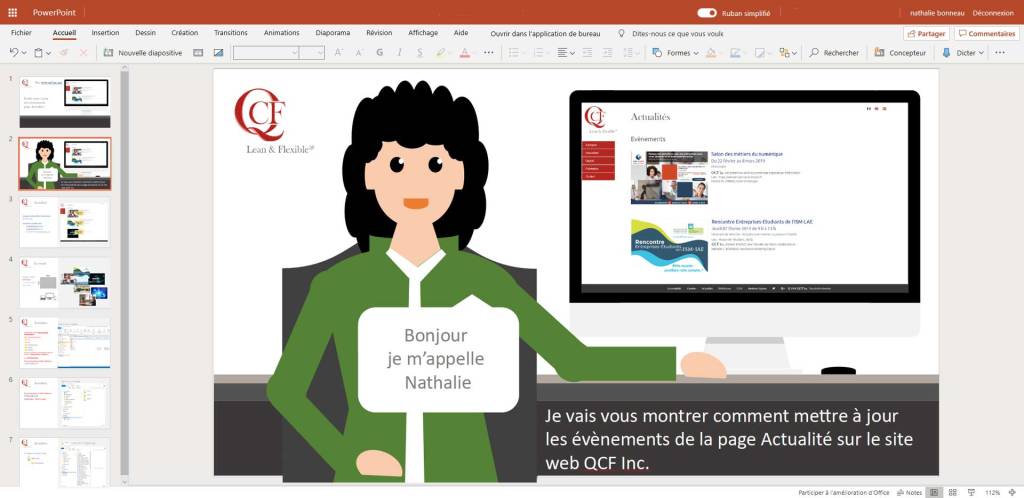Open the Undo dropdown arrow
This screenshot has width=1024, height=498.
[24, 54]
